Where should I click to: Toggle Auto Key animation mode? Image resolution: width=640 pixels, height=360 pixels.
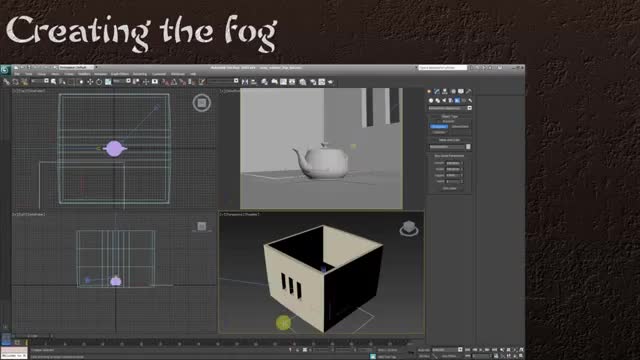tap(424, 350)
